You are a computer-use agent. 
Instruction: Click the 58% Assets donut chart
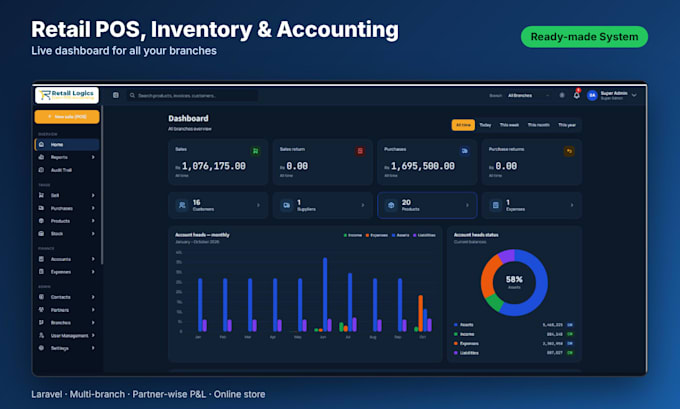pyautogui.click(x=514, y=282)
